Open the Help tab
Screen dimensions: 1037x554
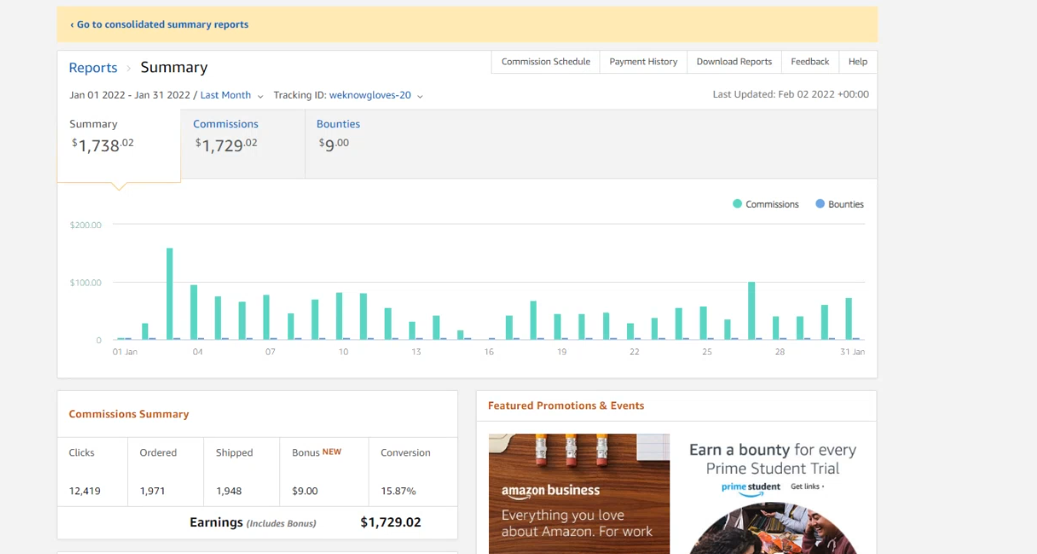[858, 61]
